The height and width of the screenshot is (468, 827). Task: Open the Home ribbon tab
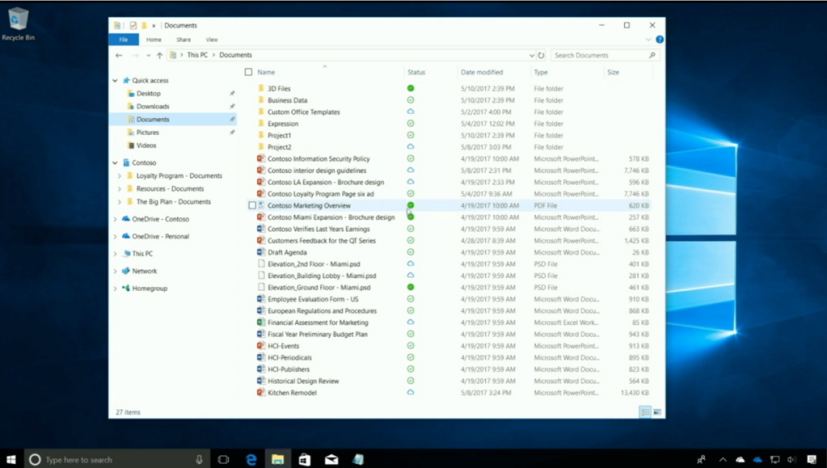pyautogui.click(x=153, y=40)
